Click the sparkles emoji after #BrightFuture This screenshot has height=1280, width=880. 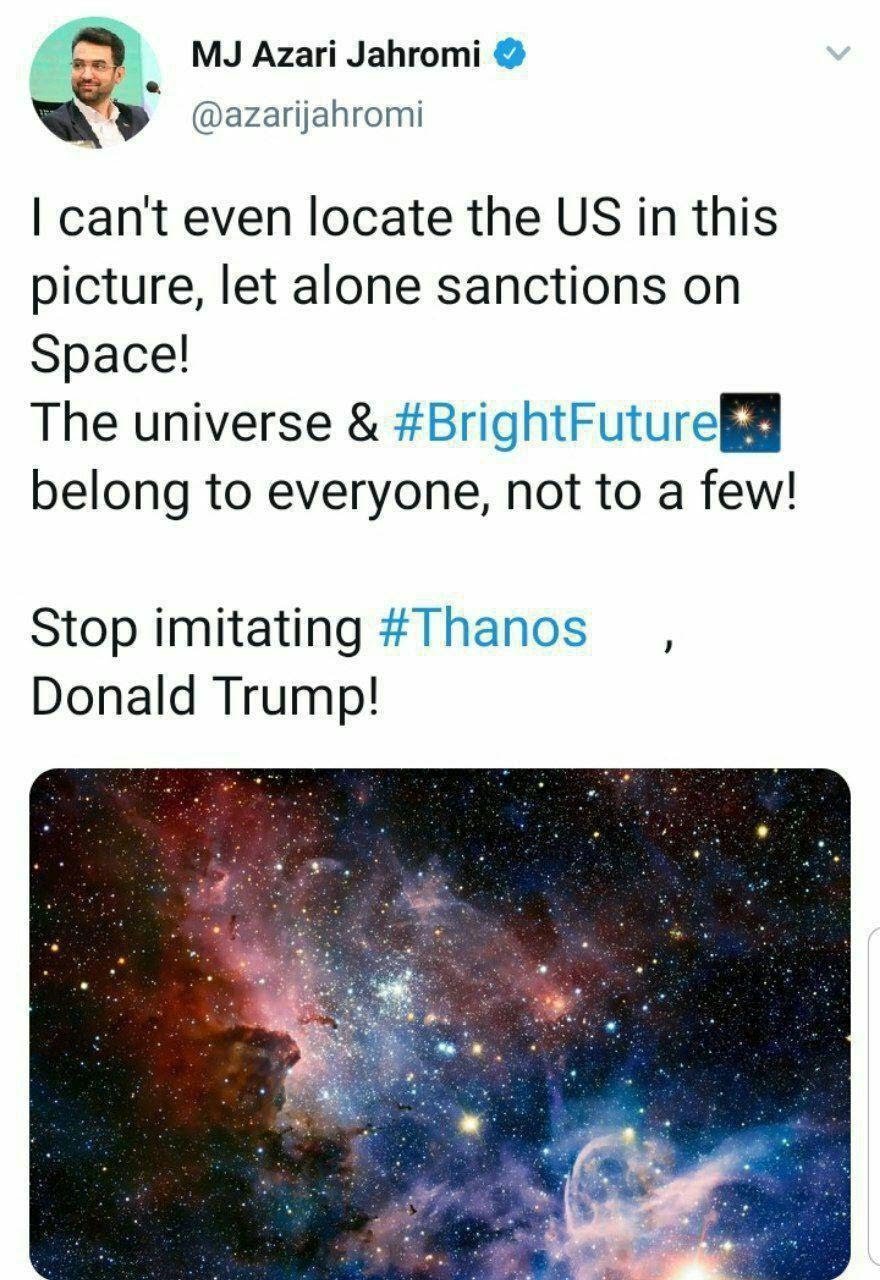748,422
